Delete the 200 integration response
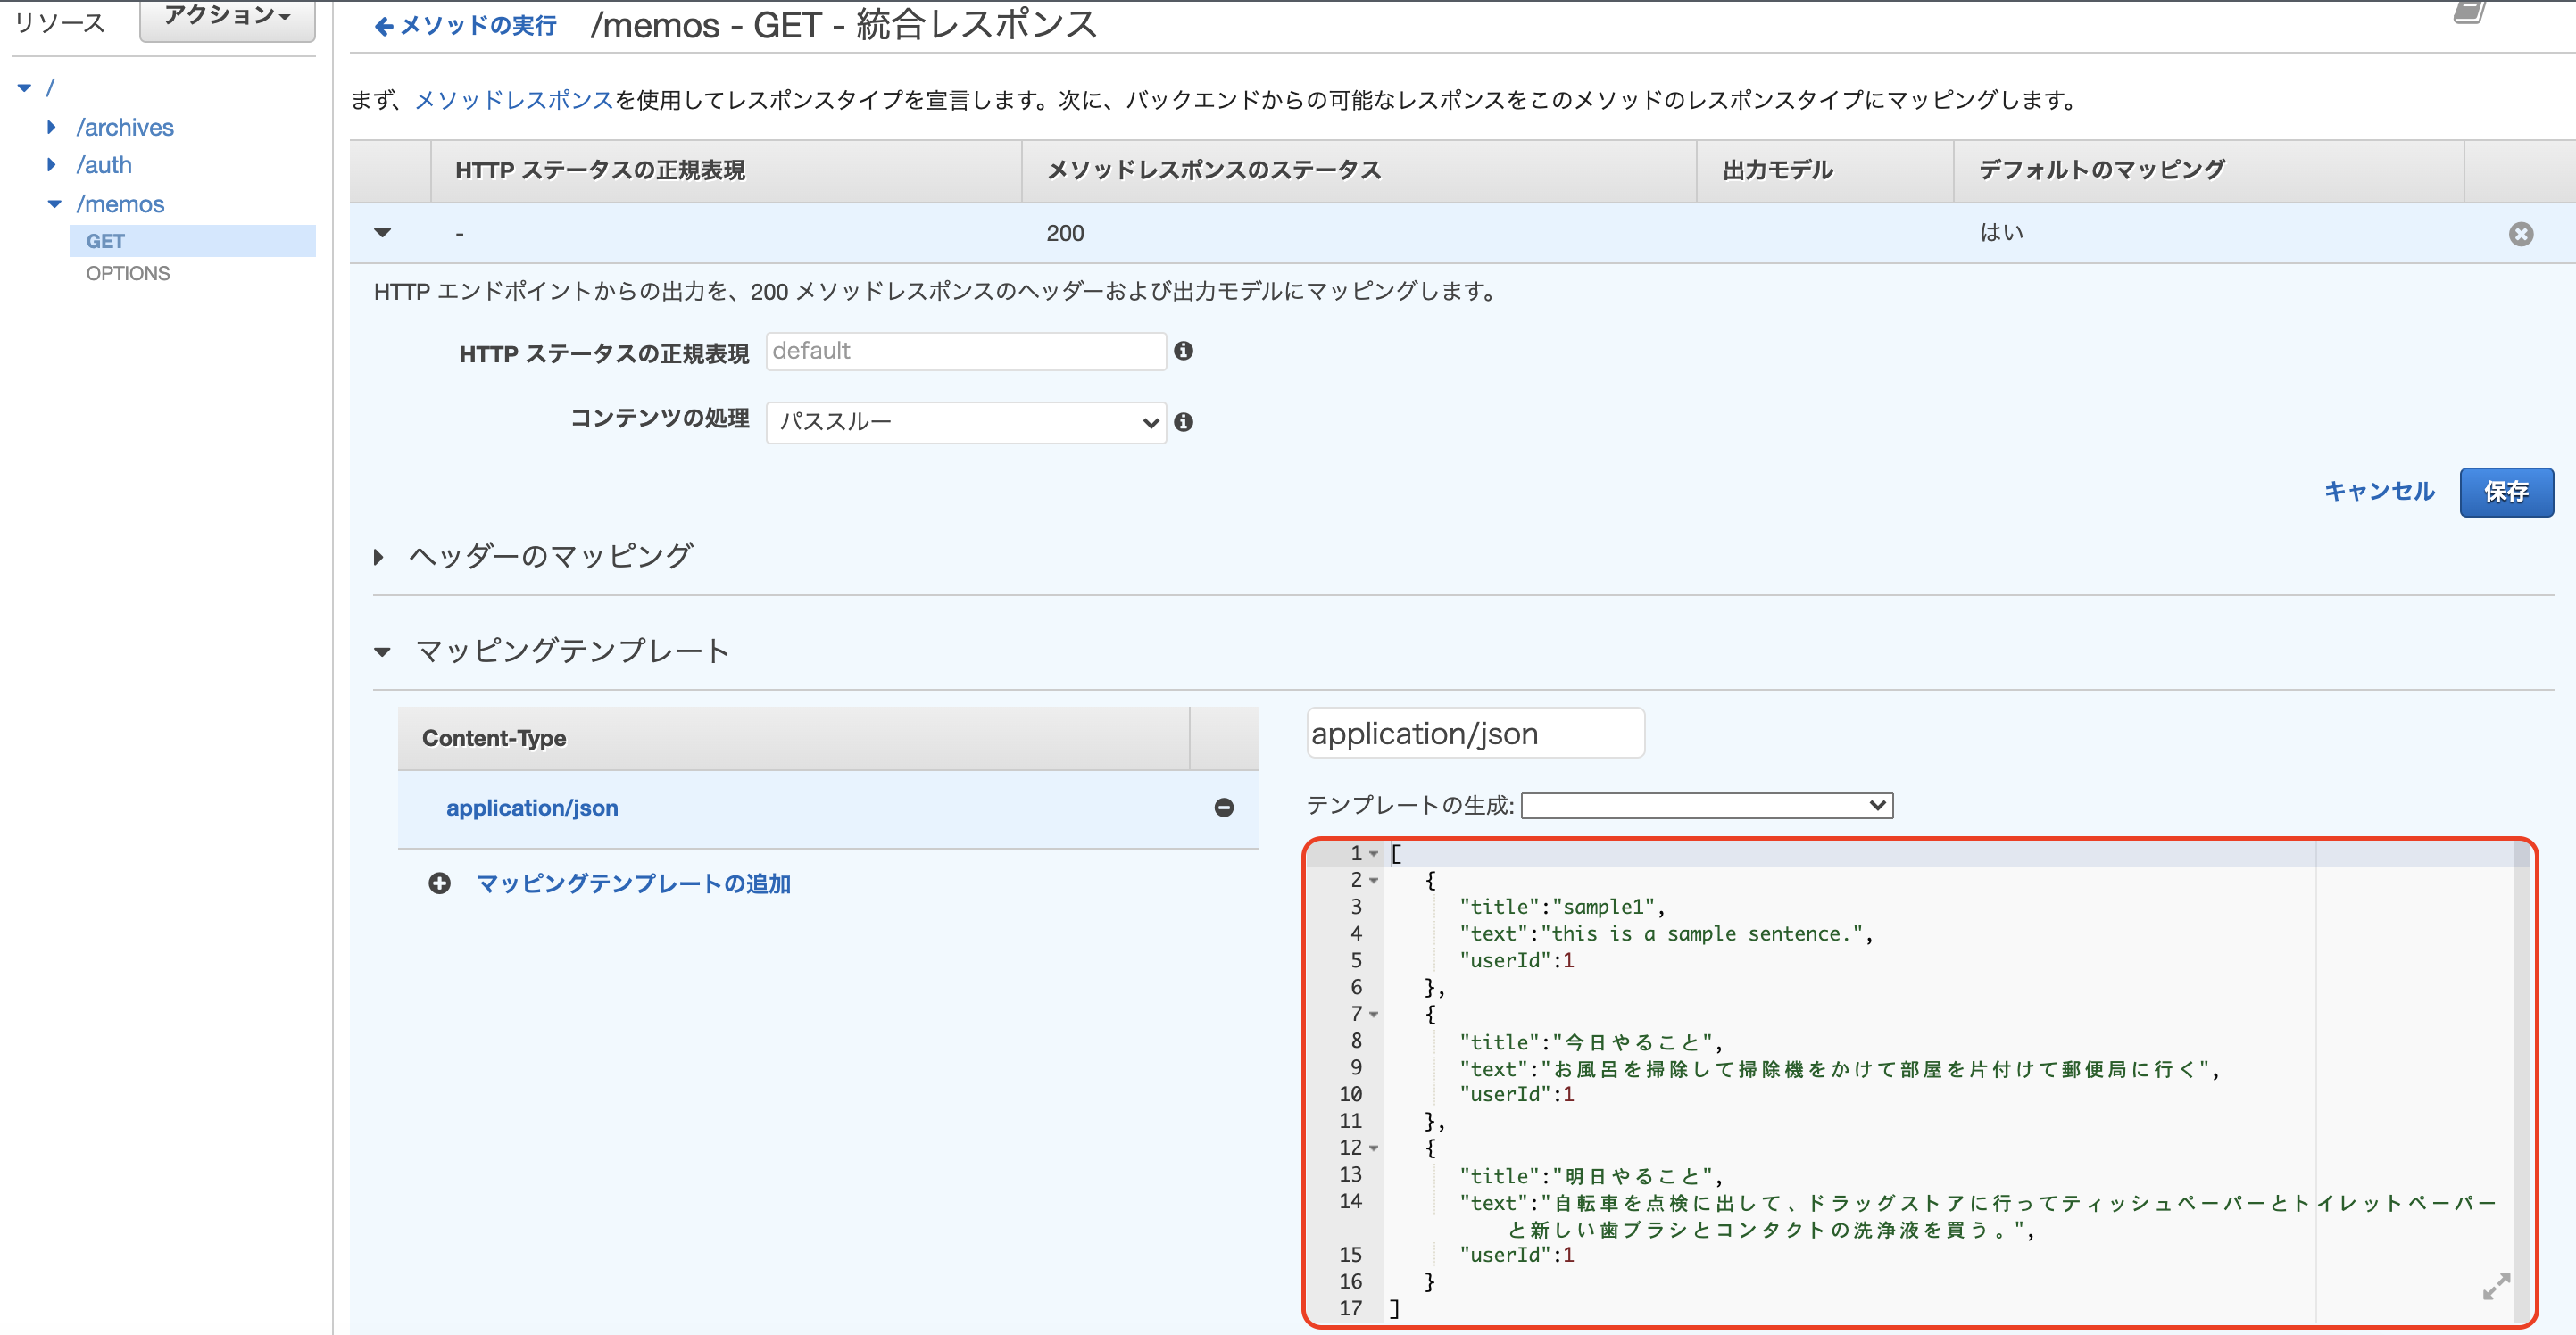2576x1335 pixels. (x=2521, y=234)
